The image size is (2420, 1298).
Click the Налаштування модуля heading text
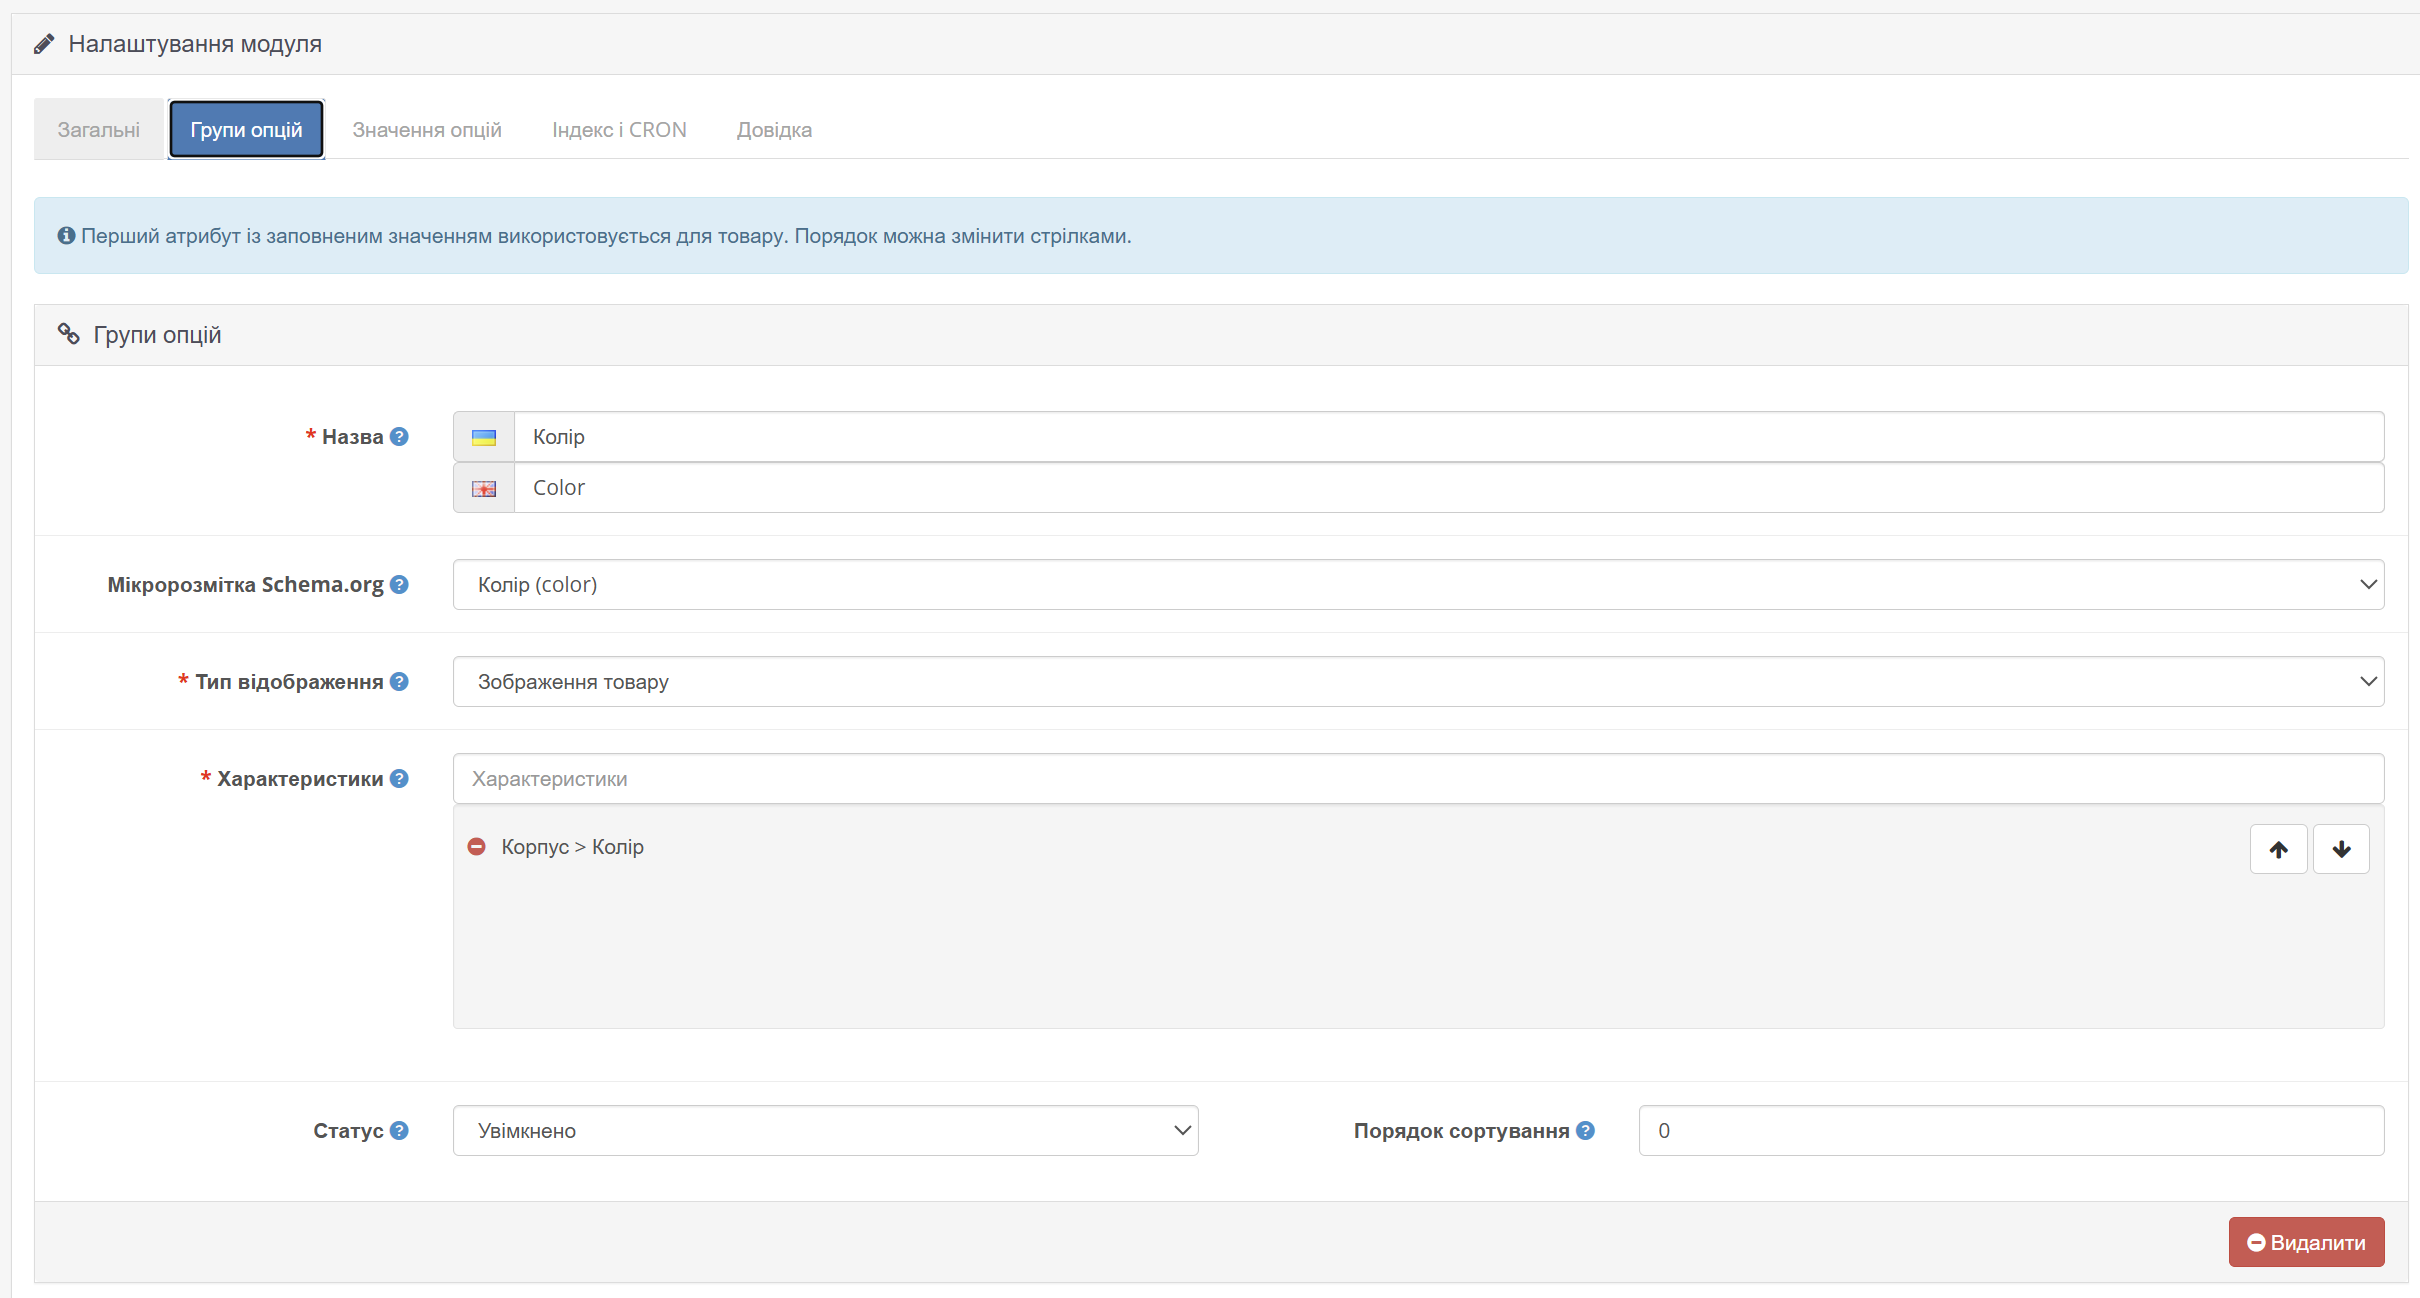[x=195, y=44]
